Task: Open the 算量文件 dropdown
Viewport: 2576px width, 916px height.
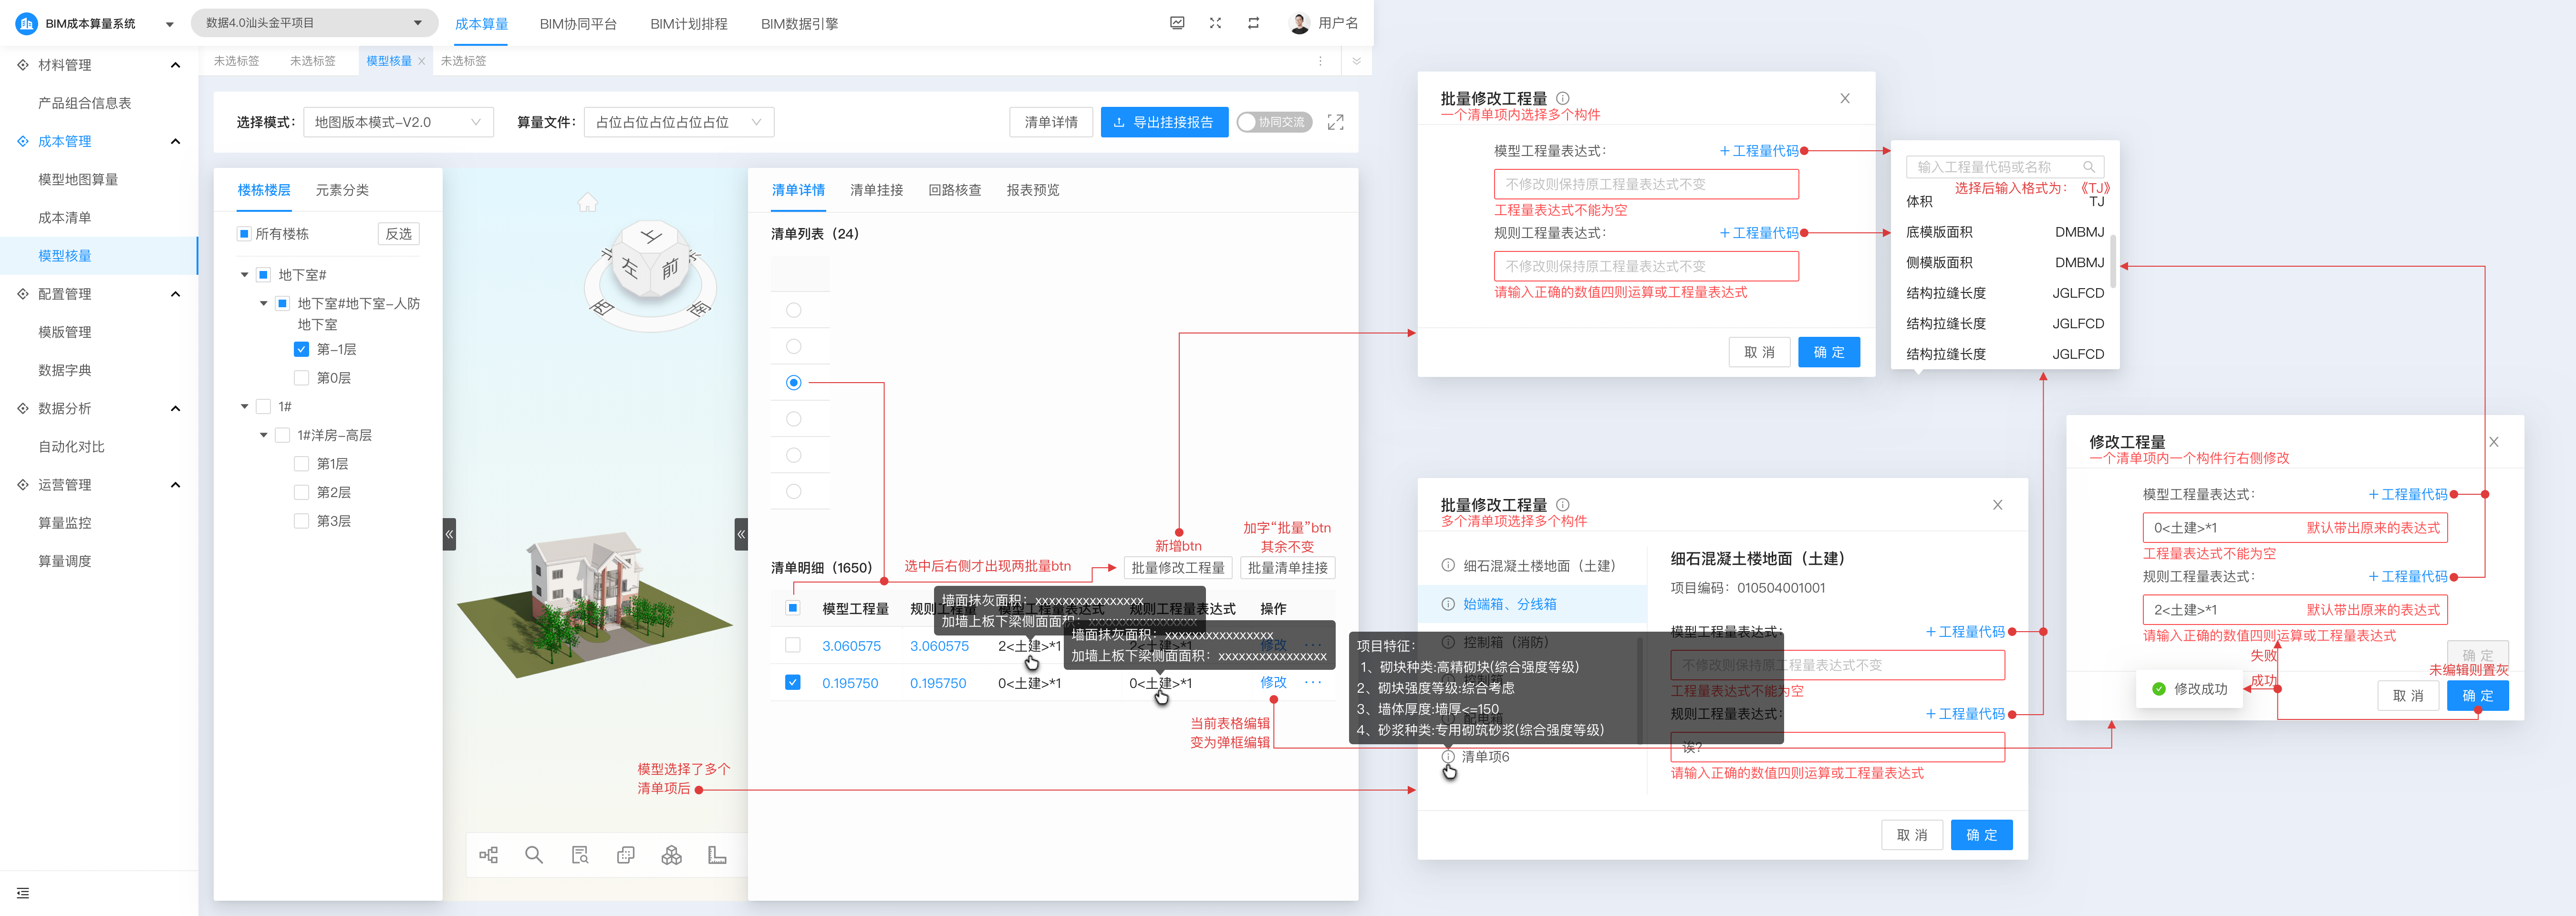Action: pyautogui.click(x=678, y=122)
